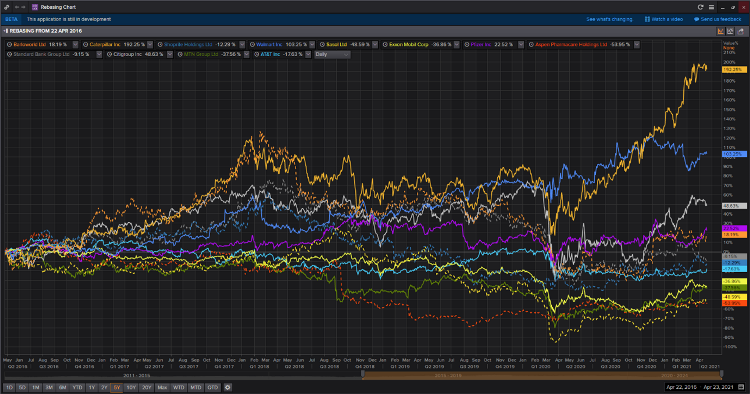Open Caterpillar Inc dropdown arrow

(x=150, y=44)
